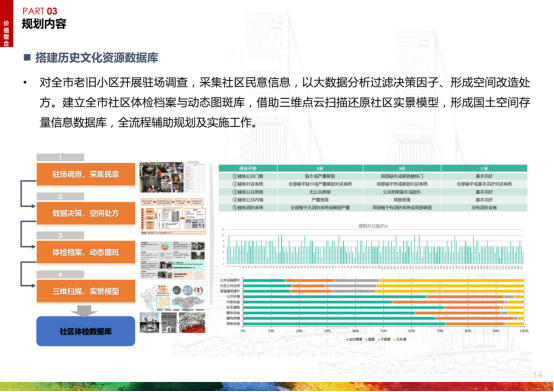Click the gray down arrow above 社区体检数据库

84,310
